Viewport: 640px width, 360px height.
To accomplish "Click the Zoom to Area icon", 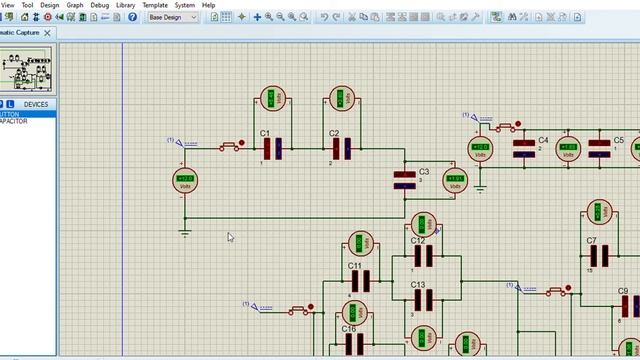I will [304, 17].
